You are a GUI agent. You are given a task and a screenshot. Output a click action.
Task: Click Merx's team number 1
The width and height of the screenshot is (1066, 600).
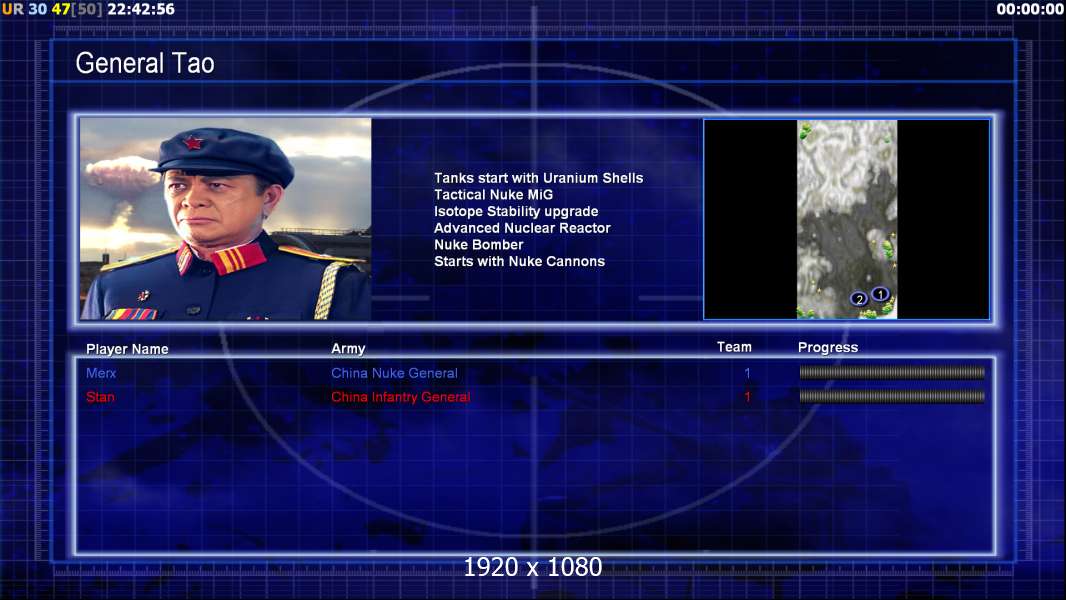(747, 373)
